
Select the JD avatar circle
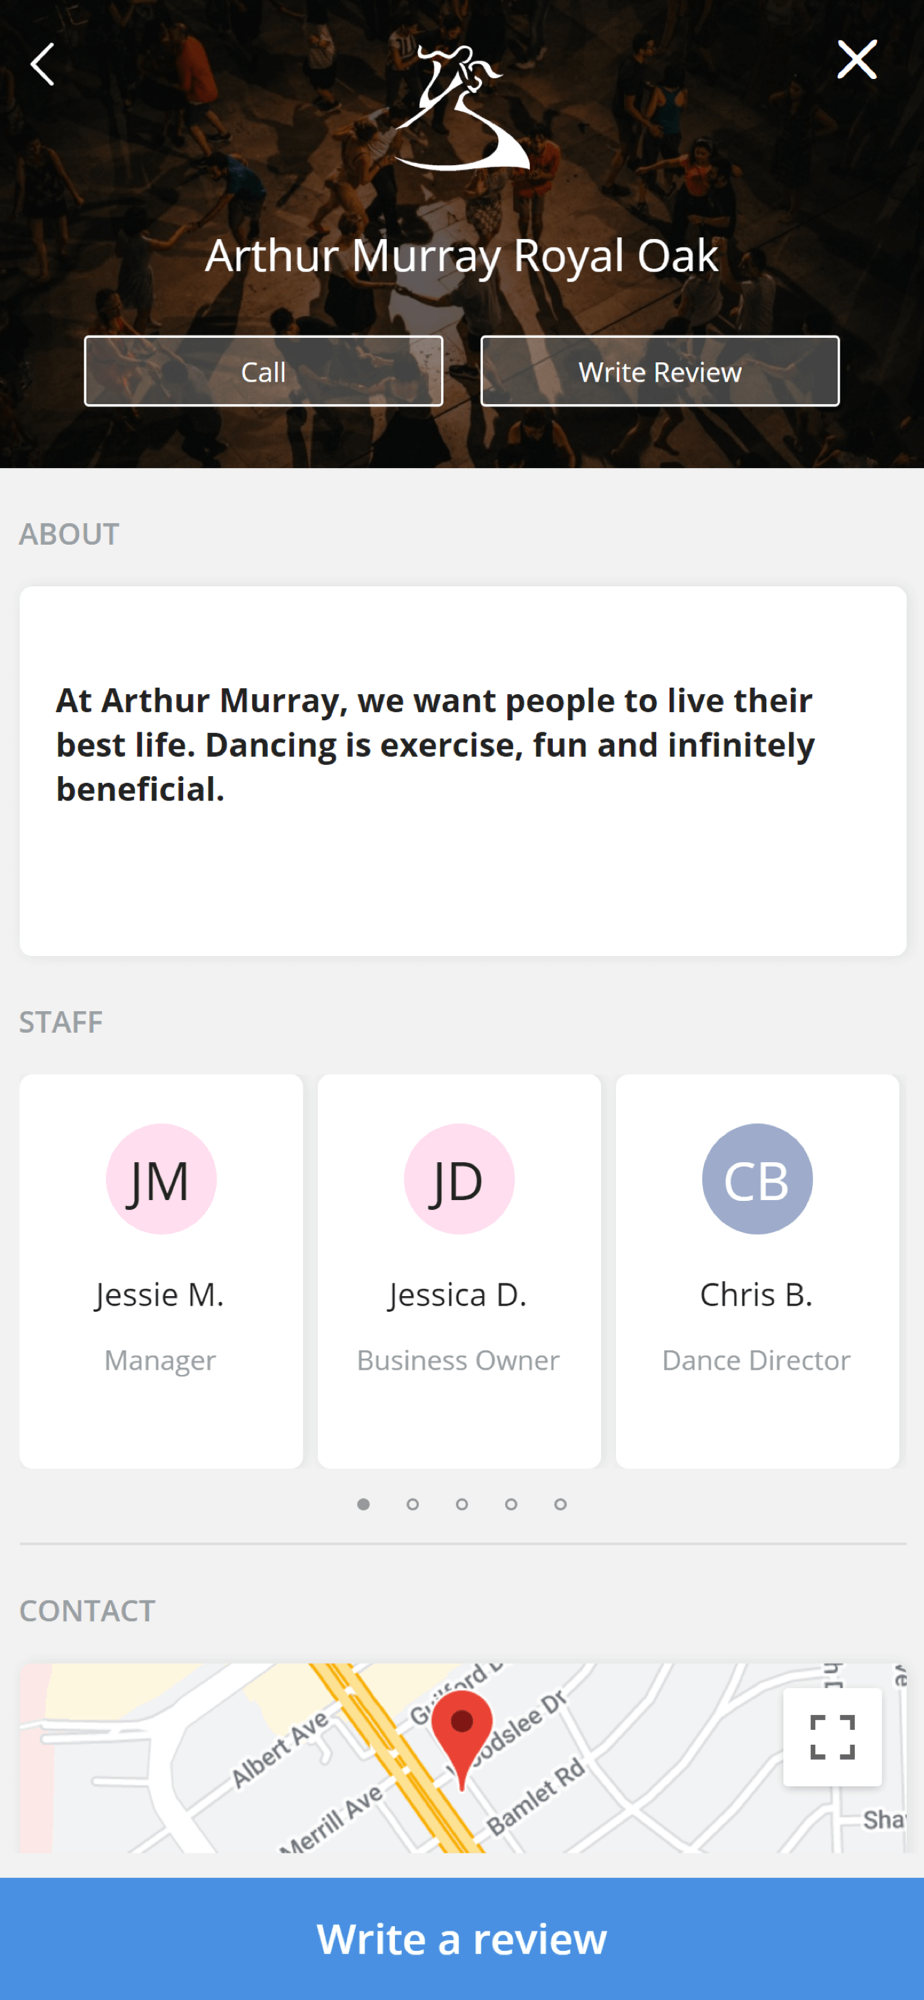coord(459,1179)
